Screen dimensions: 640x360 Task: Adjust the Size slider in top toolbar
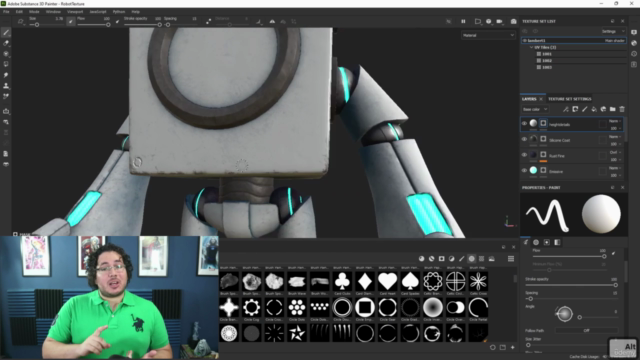click(47, 25)
